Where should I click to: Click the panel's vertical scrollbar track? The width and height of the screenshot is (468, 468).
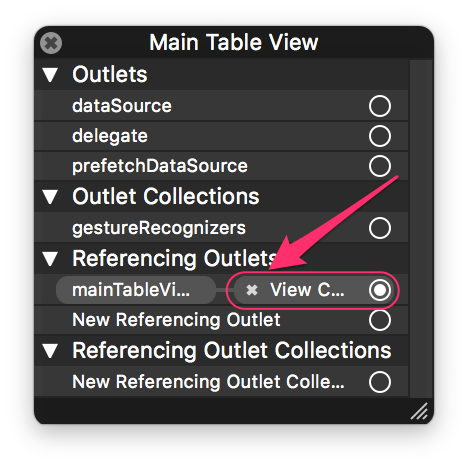421,228
